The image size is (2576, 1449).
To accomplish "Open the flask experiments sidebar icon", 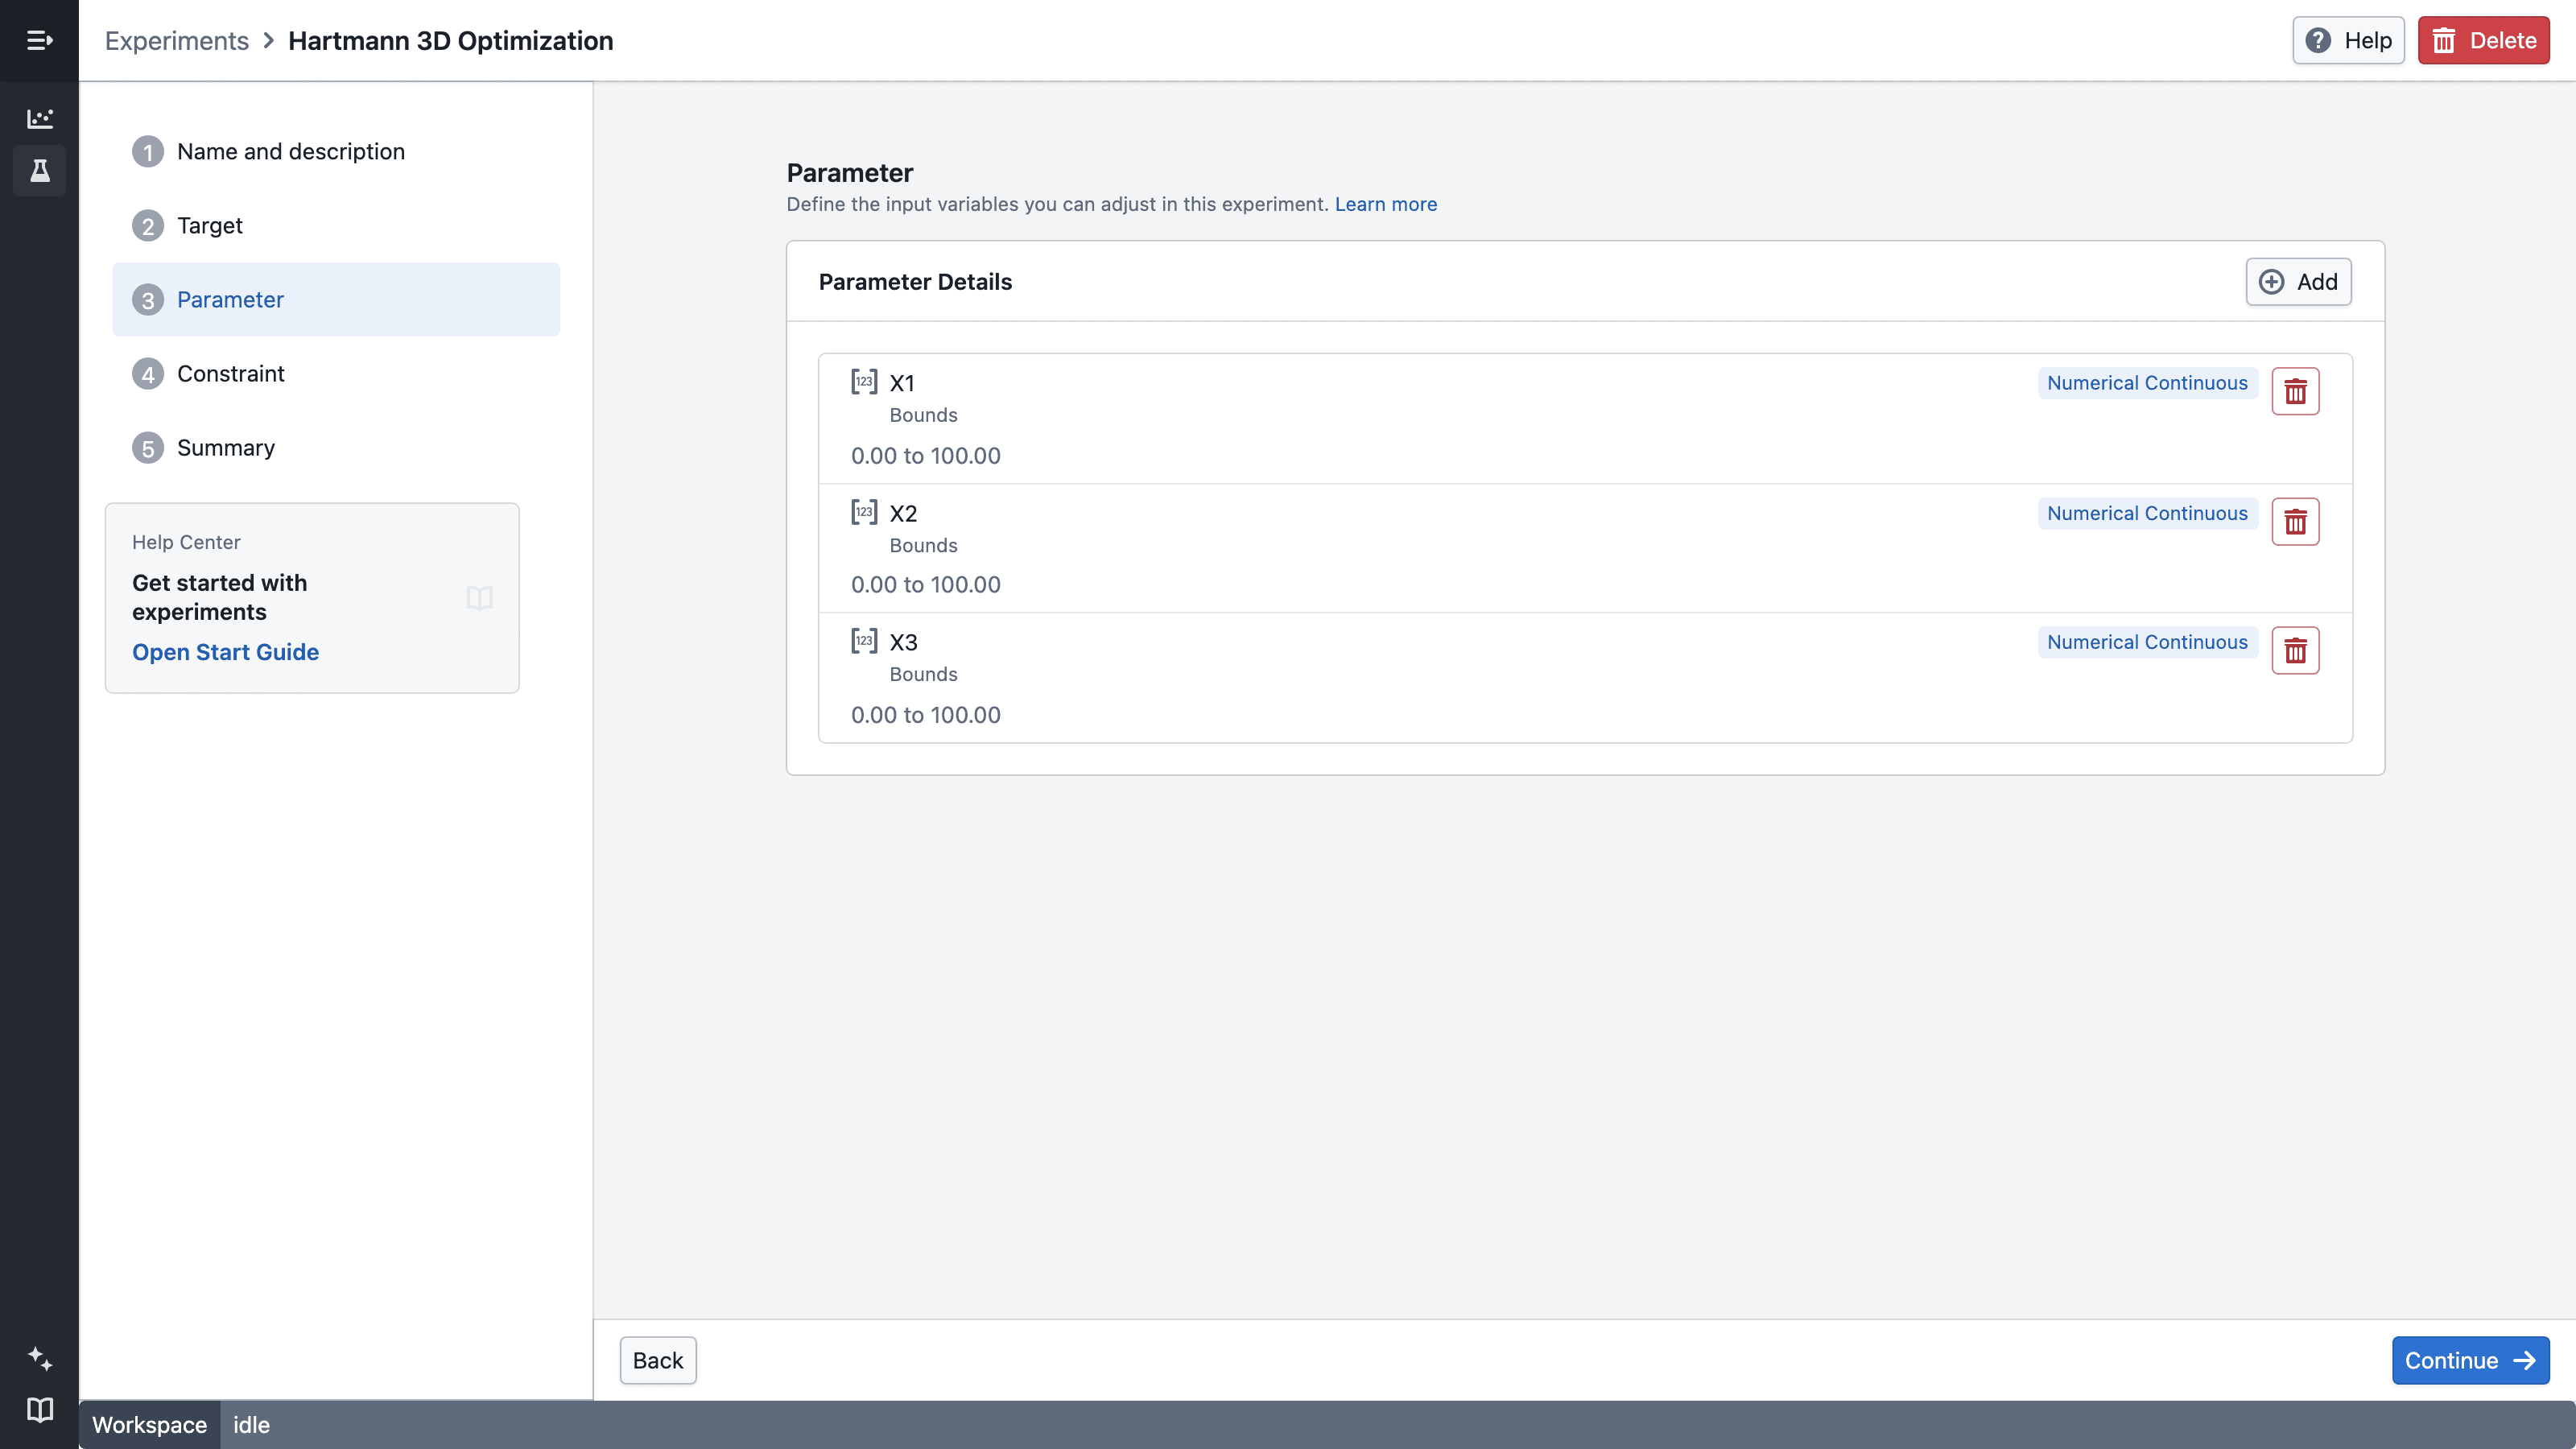I will (x=39, y=171).
